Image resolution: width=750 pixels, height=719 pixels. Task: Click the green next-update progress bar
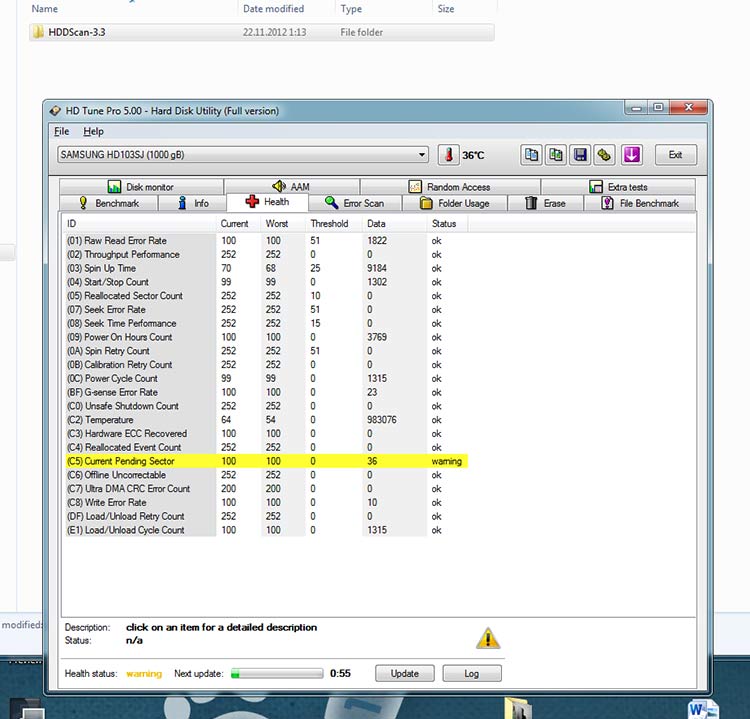pos(276,674)
